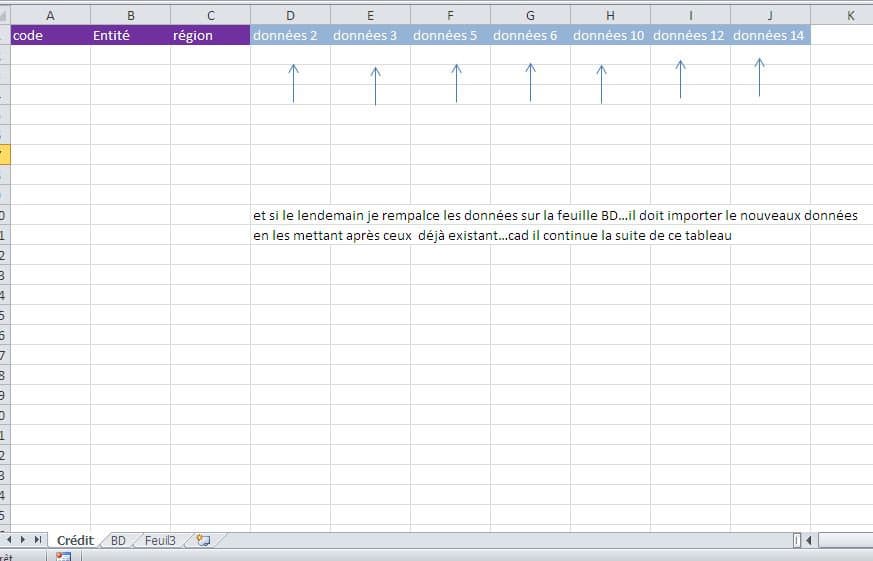Switch to the BD sheet tab
The image size is (873, 561).
click(118, 540)
